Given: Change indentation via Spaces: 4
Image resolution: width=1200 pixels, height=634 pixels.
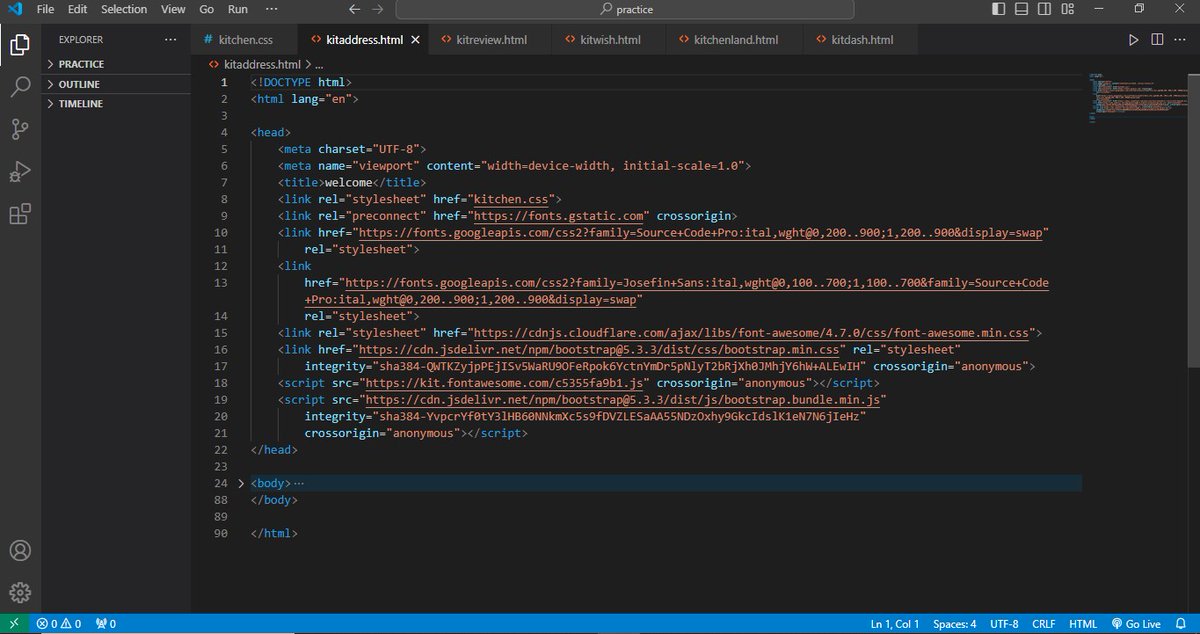Looking at the screenshot, I should (955, 624).
